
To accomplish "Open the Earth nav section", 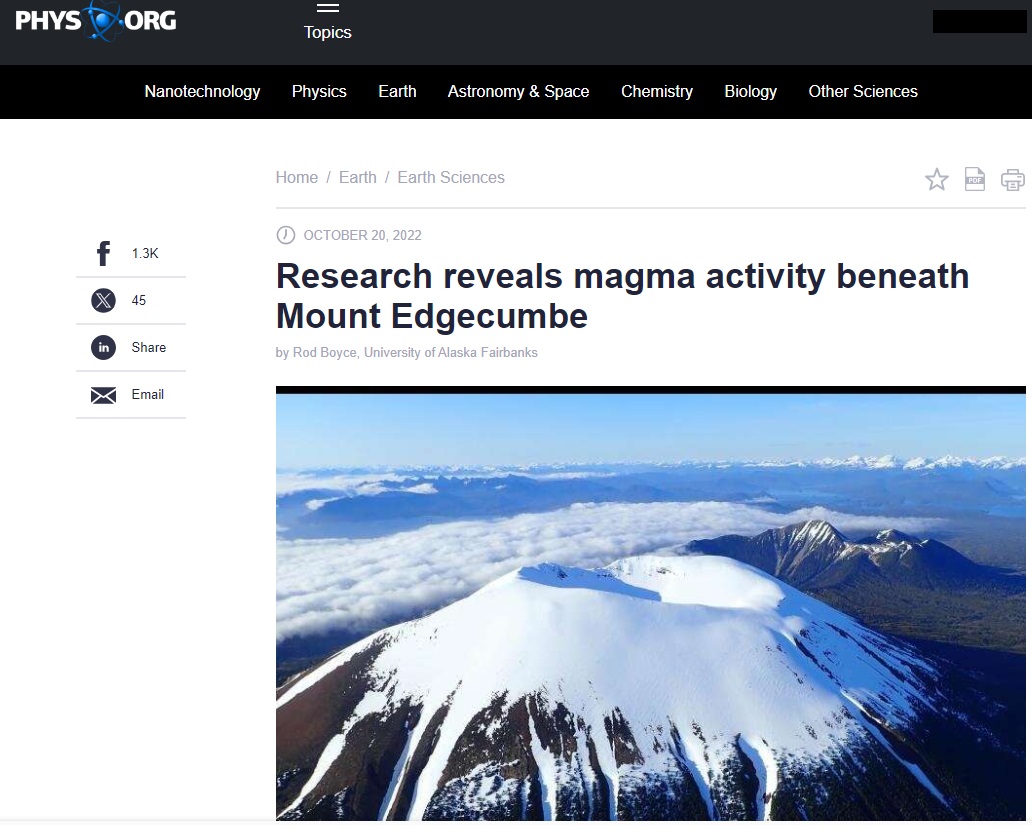I will pos(397,91).
